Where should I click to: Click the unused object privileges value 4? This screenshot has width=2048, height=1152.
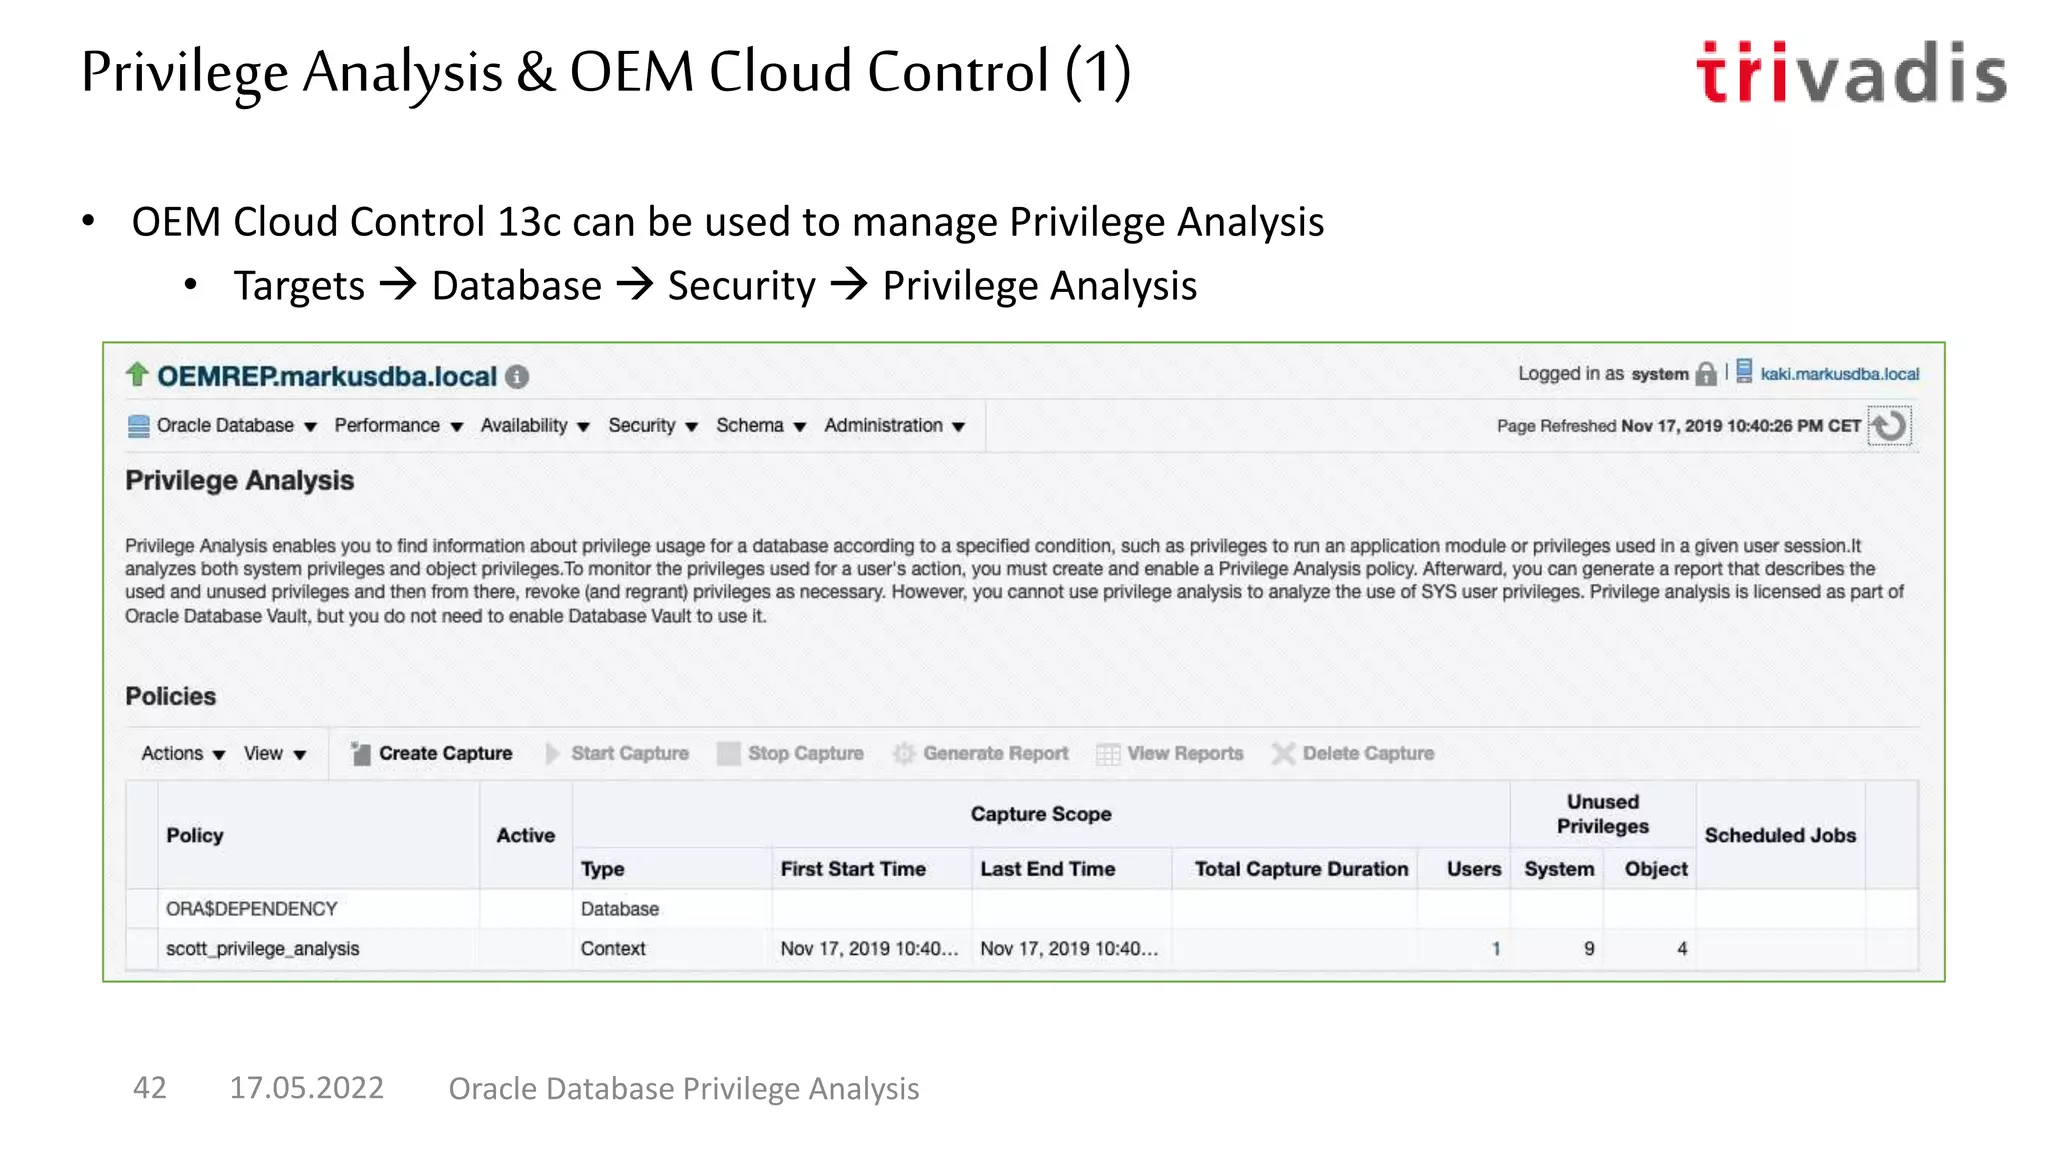pyautogui.click(x=1682, y=948)
